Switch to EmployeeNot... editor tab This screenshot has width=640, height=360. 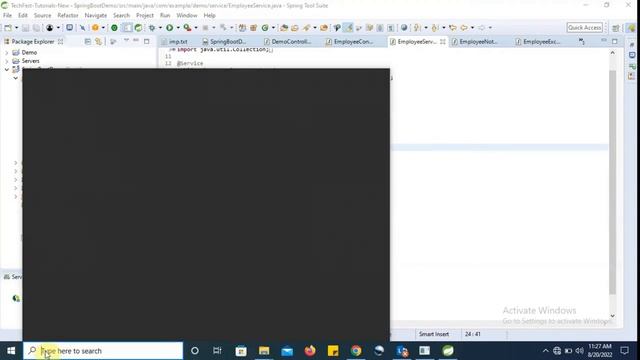tap(478, 42)
